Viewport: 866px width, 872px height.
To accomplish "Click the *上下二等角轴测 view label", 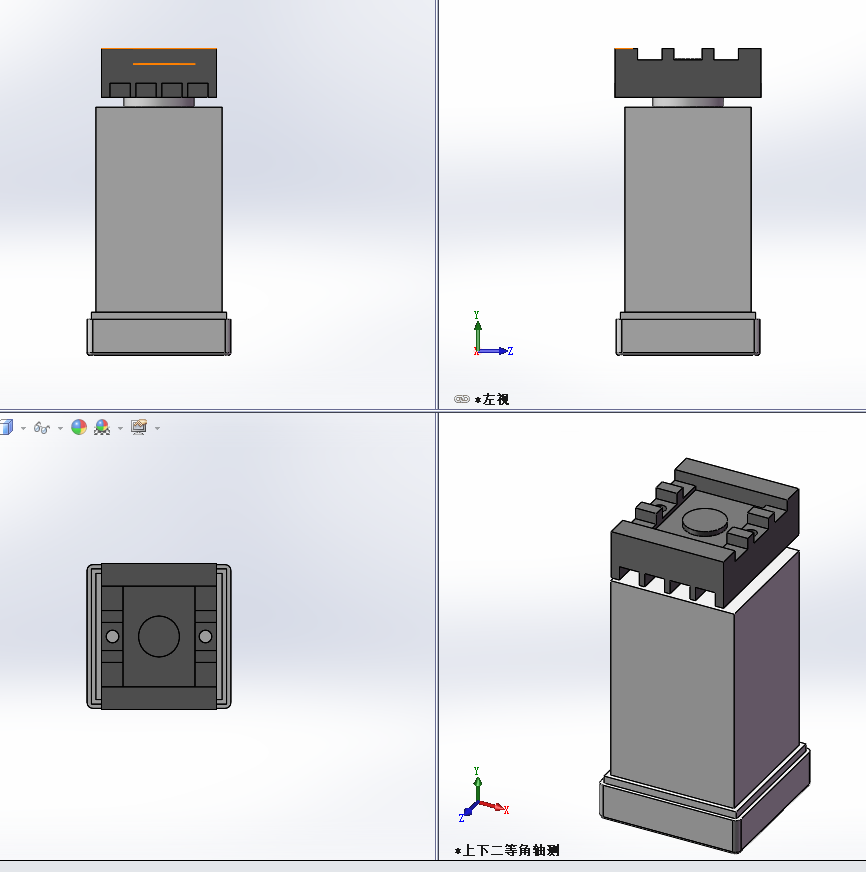I will (507, 850).
